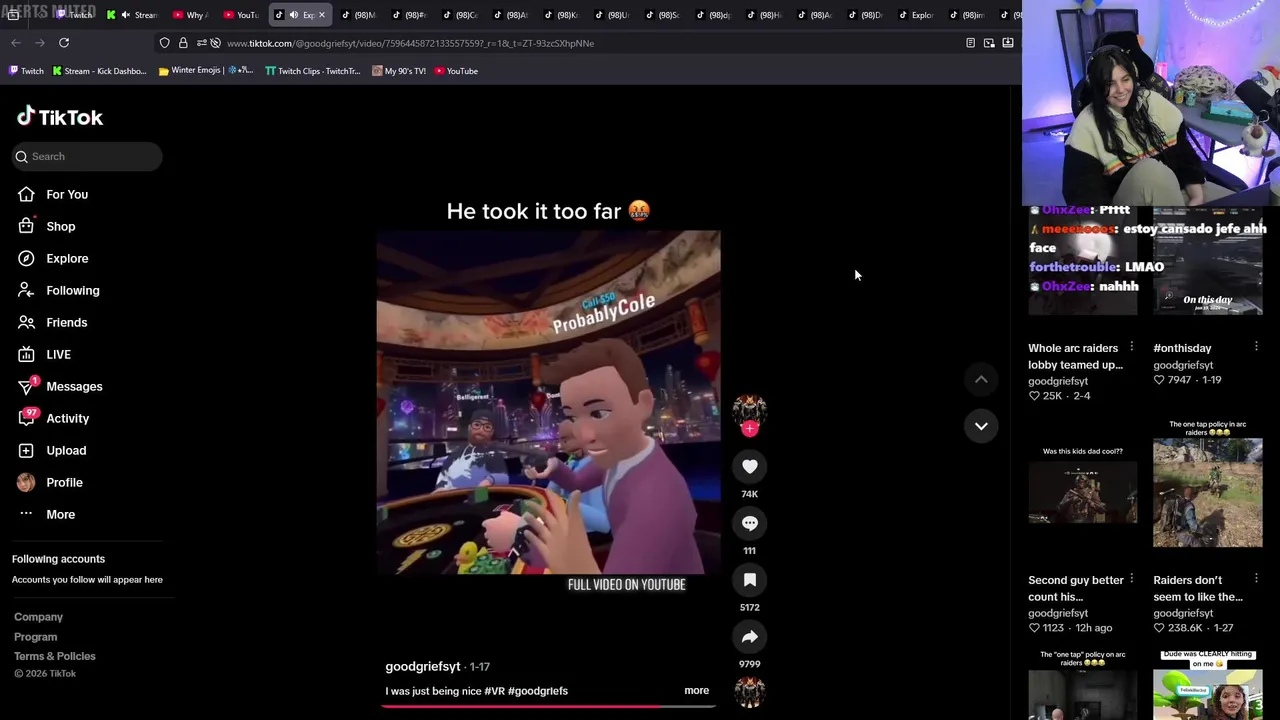Open the tracking protection shield icon
The width and height of the screenshot is (1280, 720).
click(164, 43)
